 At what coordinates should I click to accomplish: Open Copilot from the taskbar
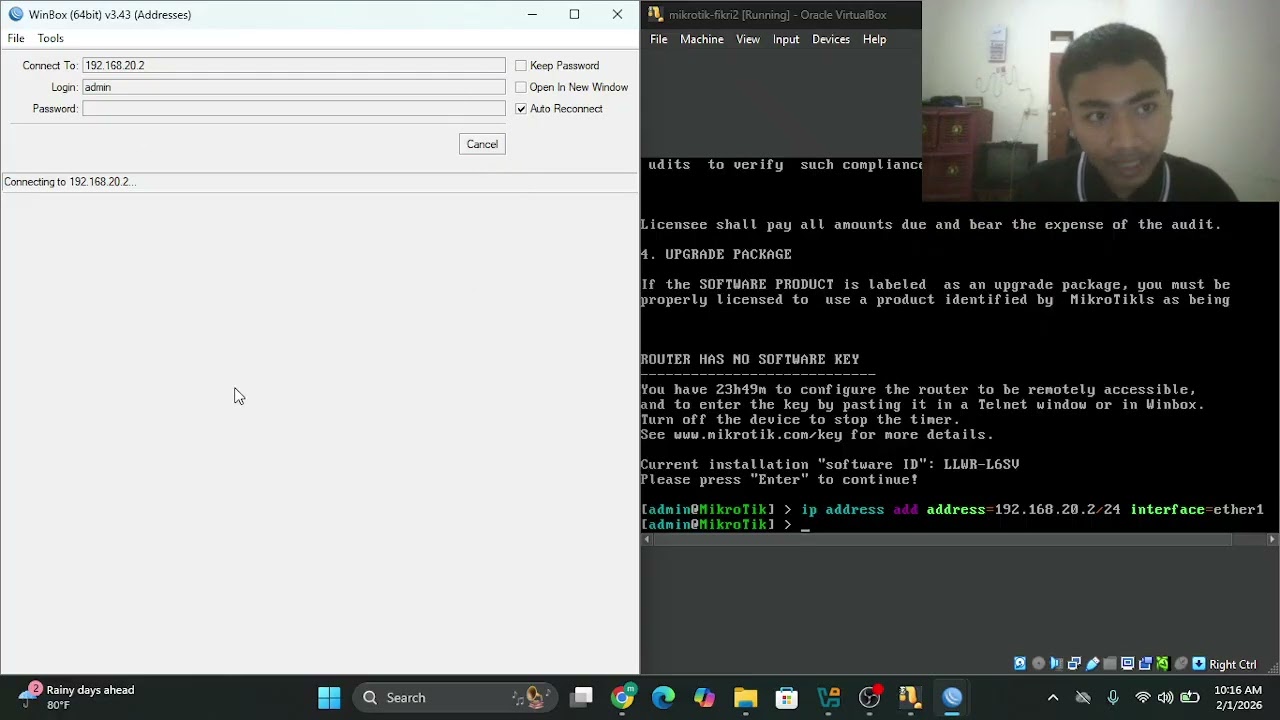pos(704,697)
